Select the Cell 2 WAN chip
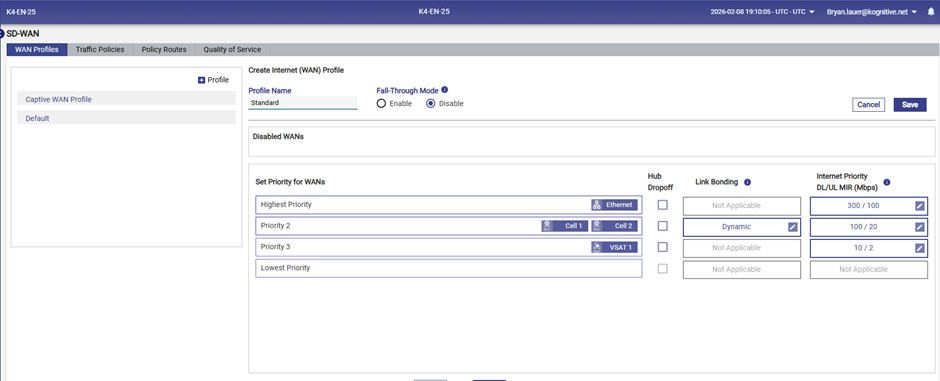940x381 pixels. point(614,226)
